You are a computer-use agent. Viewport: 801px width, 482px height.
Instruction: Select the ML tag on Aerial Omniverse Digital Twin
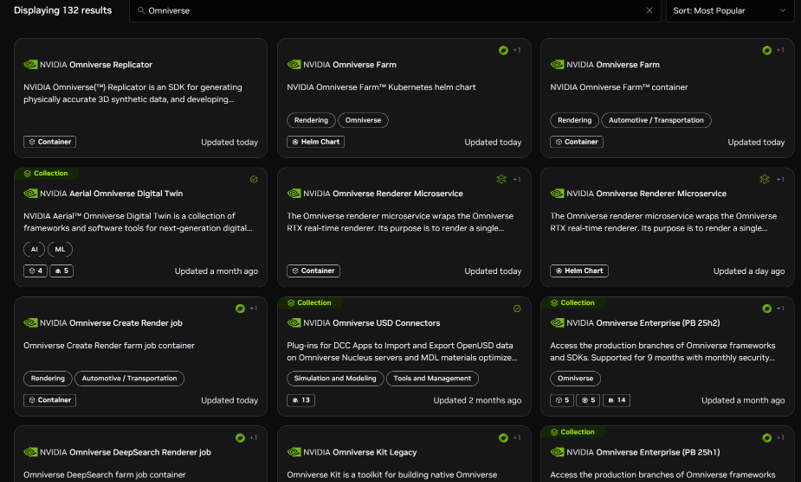(60, 249)
